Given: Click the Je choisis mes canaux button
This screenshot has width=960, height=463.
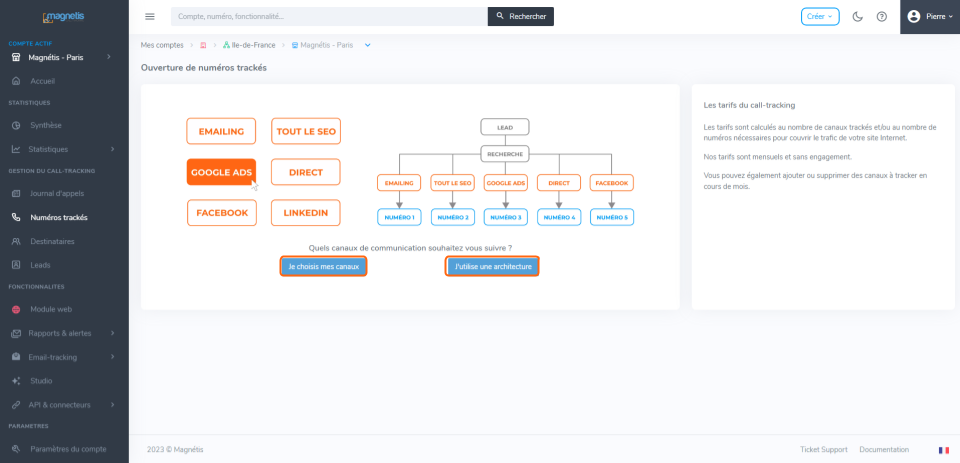Looking at the screenshot, I should point(323,266).
